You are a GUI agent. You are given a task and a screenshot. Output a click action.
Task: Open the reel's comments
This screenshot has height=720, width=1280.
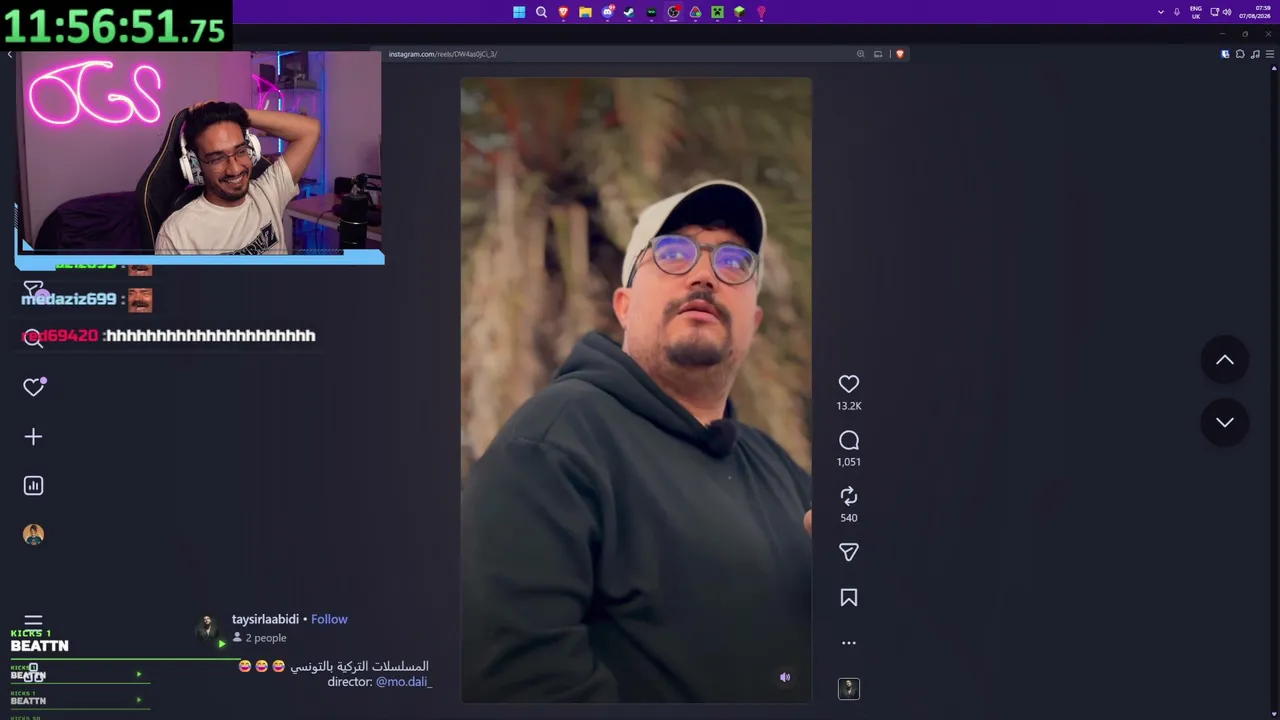849,440
